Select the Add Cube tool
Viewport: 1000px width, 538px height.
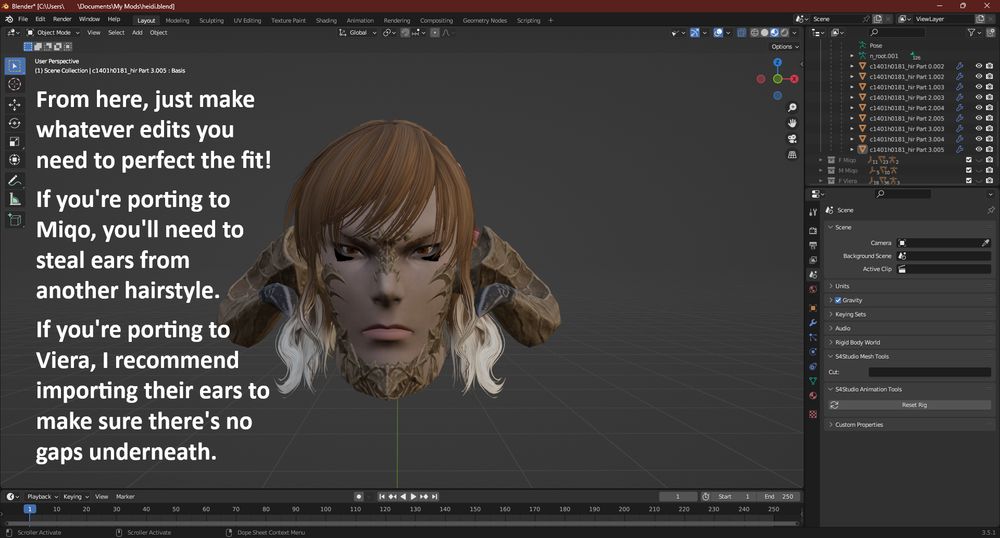(x=15, y=221)
